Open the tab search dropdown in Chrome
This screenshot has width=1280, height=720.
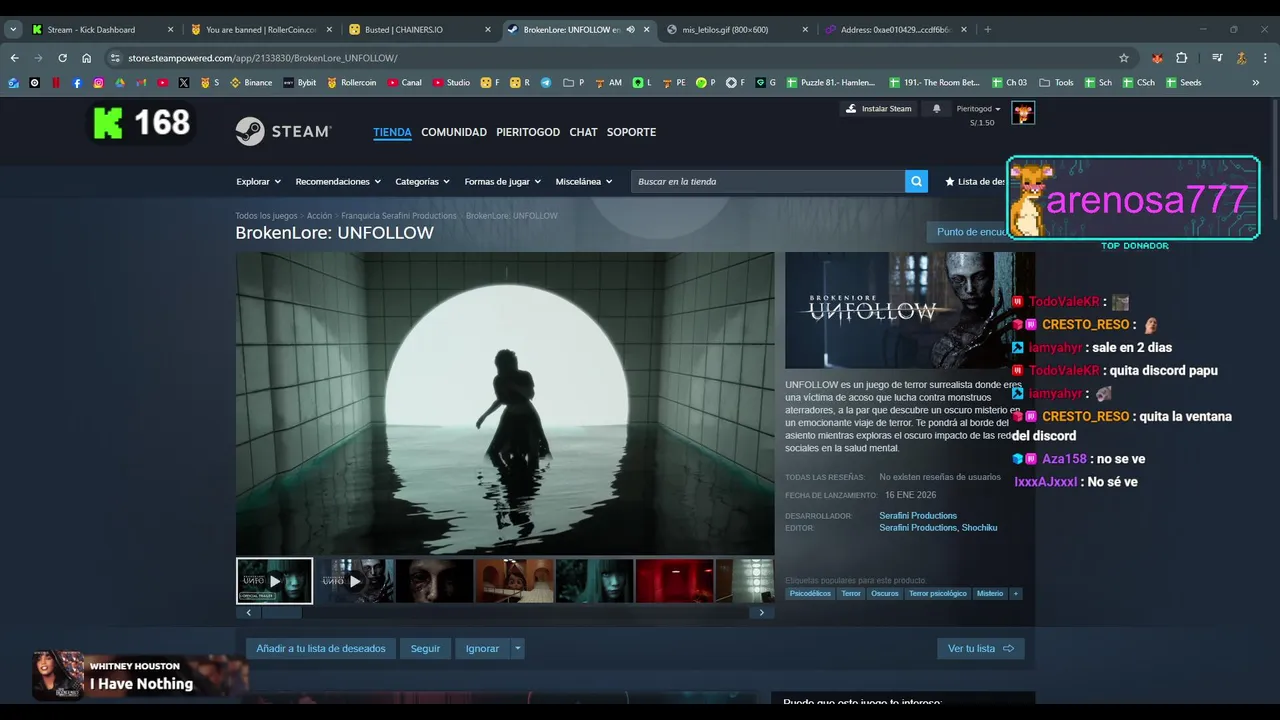[x=13, y=29]
